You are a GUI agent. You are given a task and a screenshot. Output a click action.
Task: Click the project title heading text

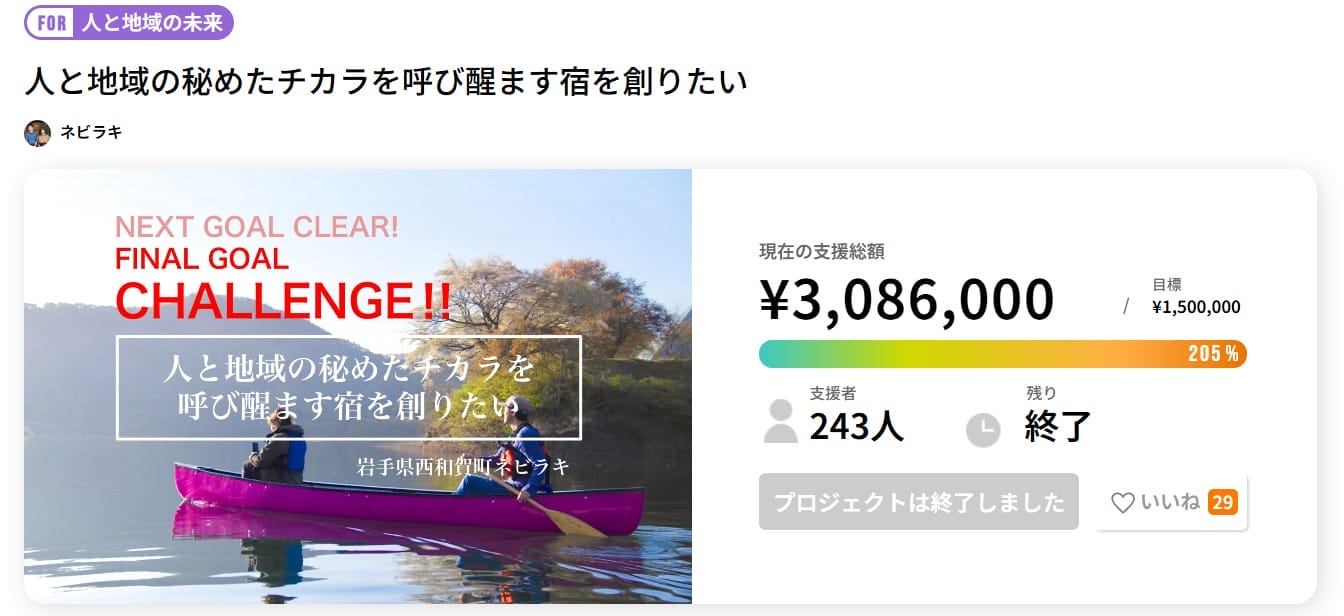tap(386, 82)
